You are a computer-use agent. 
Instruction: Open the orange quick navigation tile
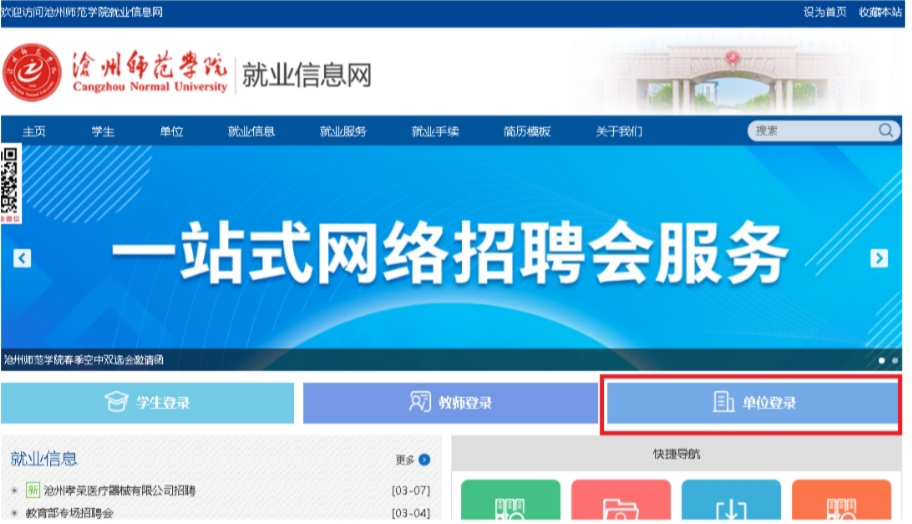click(841, 500)
